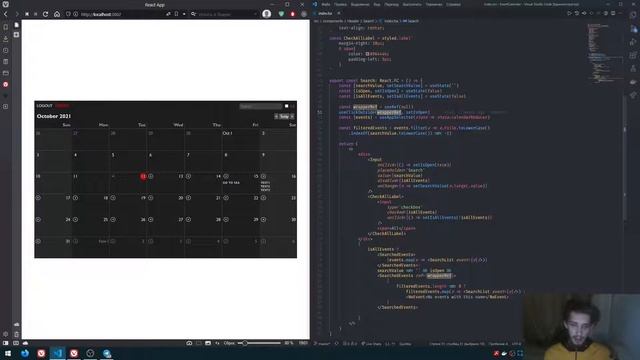
Task: Close the index.tsx editor tab
Action: coord(338,13)
